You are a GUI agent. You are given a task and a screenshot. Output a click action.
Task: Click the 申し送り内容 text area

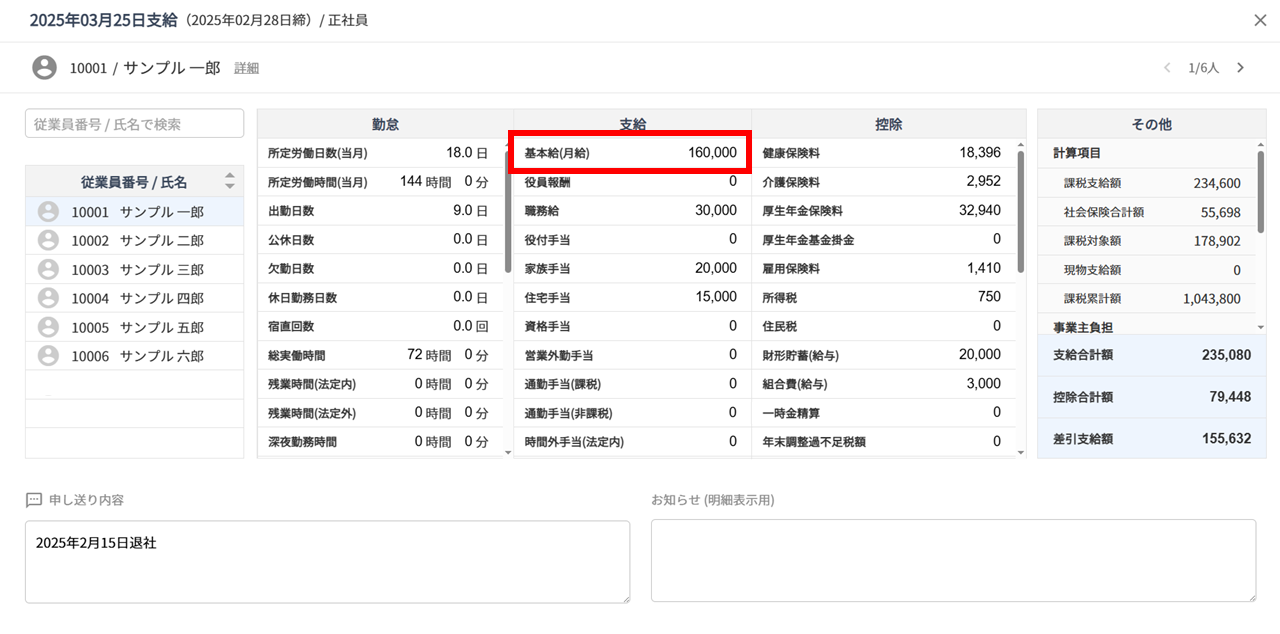pyautogui.click(x=327, y=561)
